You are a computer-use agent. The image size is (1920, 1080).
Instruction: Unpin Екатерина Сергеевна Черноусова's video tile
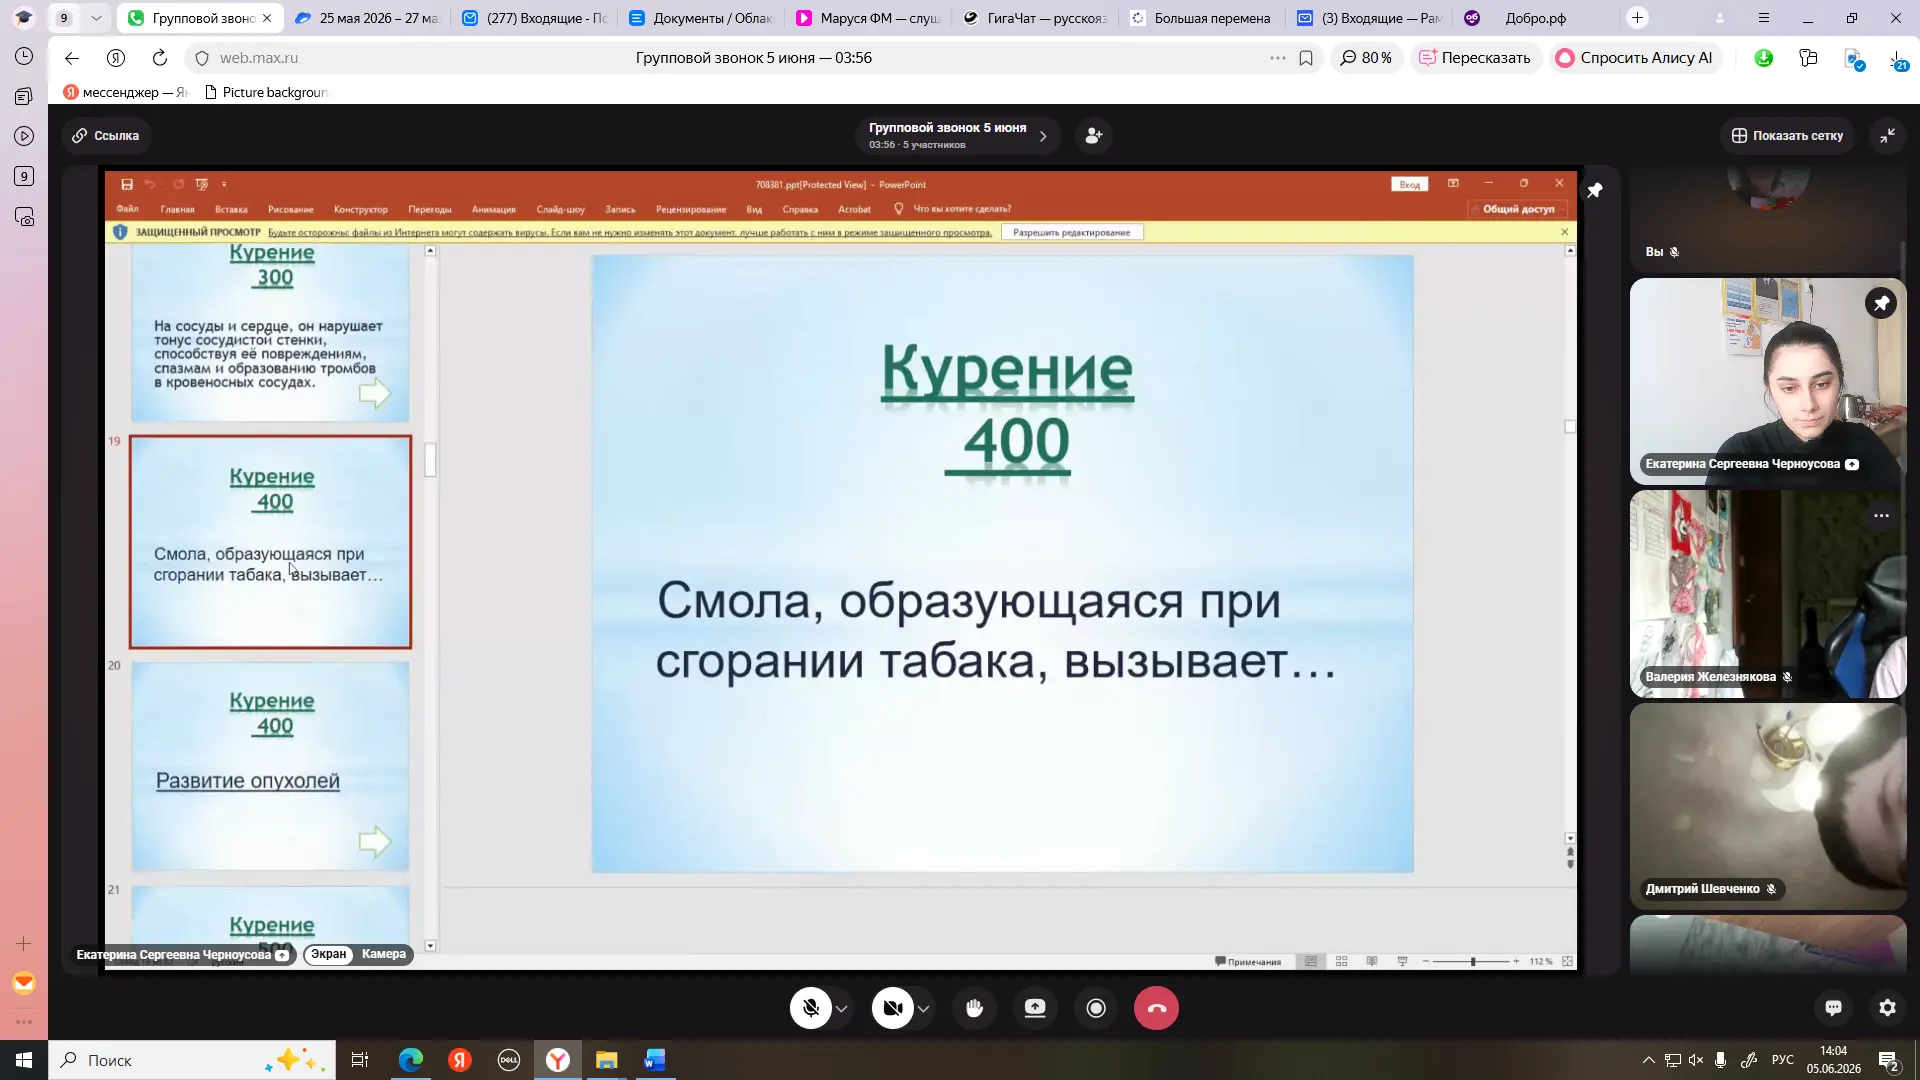coord(1881,303)
